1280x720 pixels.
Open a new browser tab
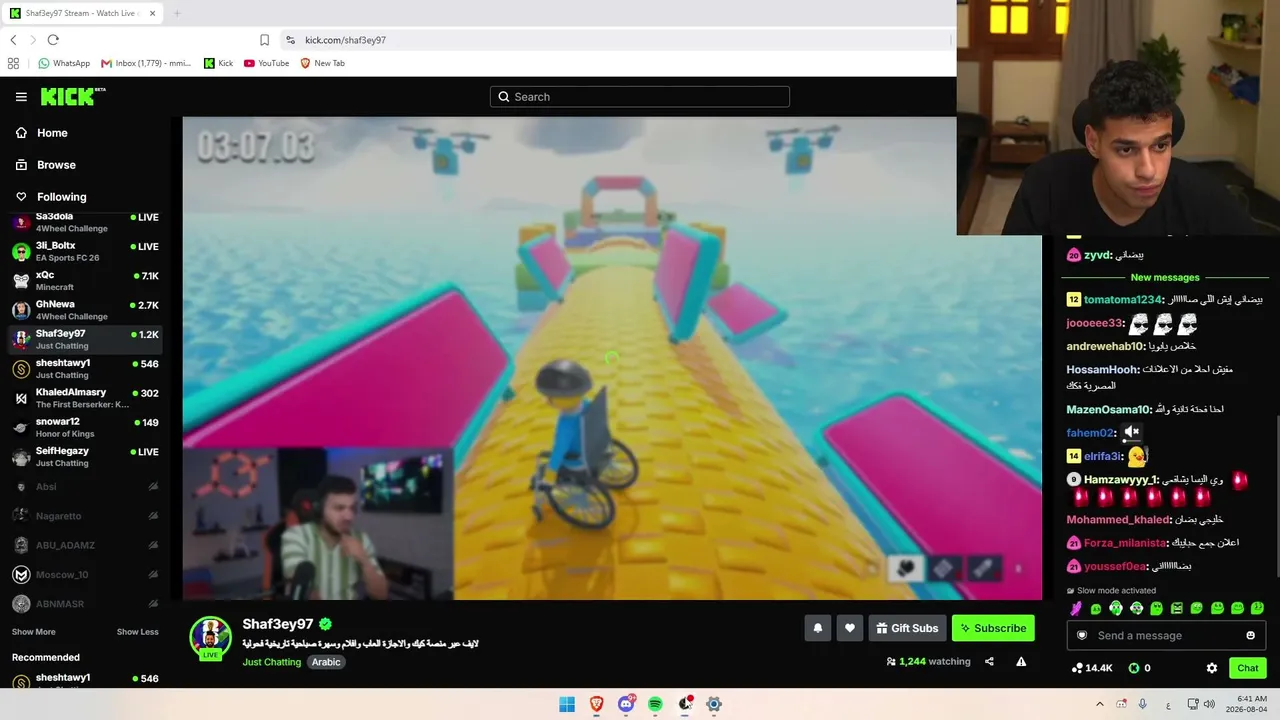pyautogui.click(x=177, y=13)
